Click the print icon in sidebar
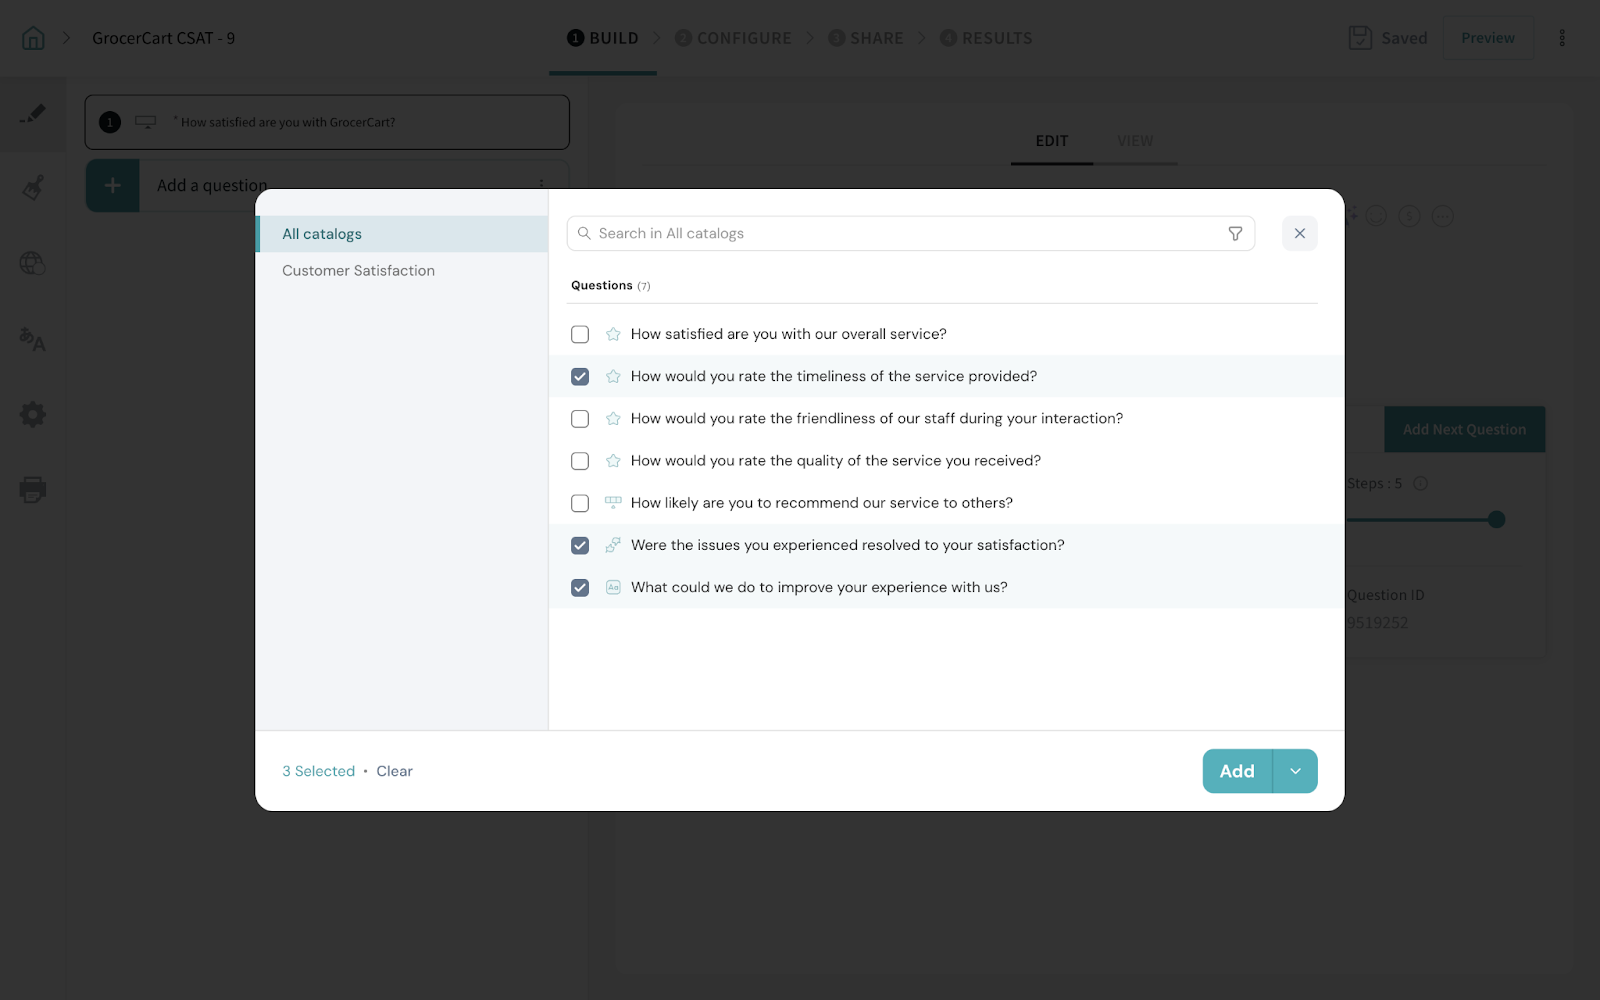 point(33,490)
